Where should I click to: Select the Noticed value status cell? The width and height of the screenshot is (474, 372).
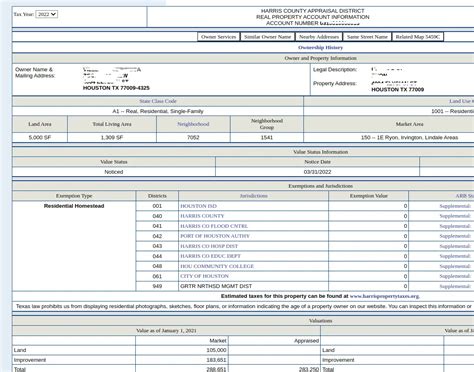pyautogui.click(x=114, y=172)
